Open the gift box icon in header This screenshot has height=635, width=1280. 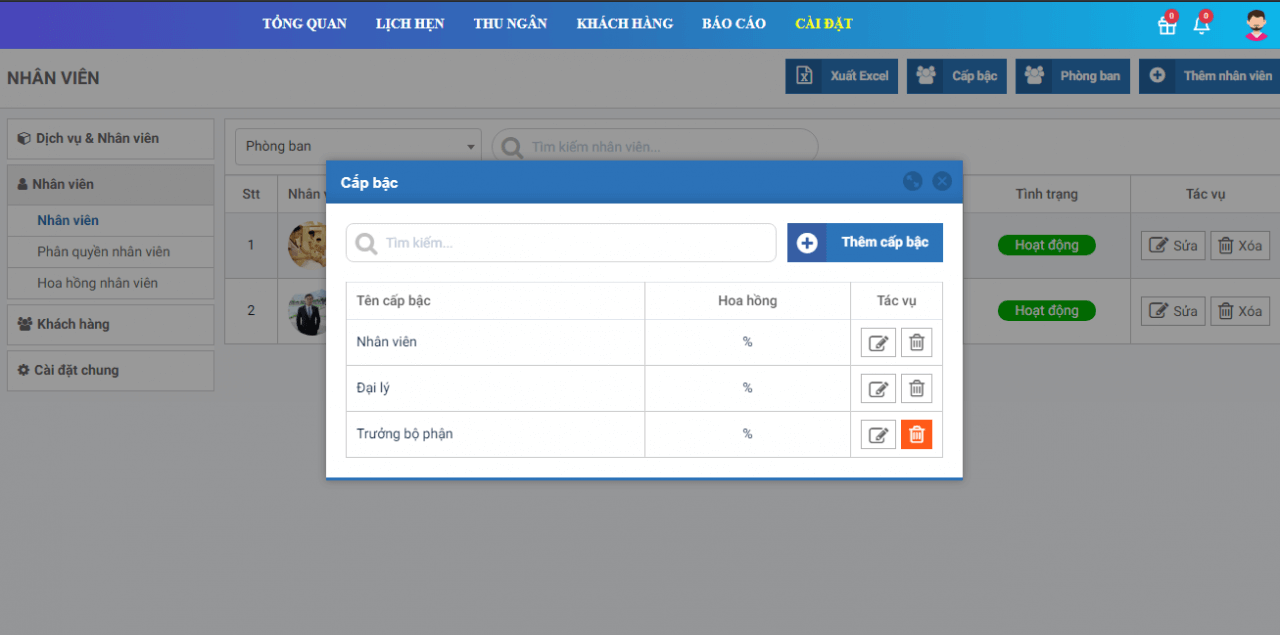coord(1167,24)
